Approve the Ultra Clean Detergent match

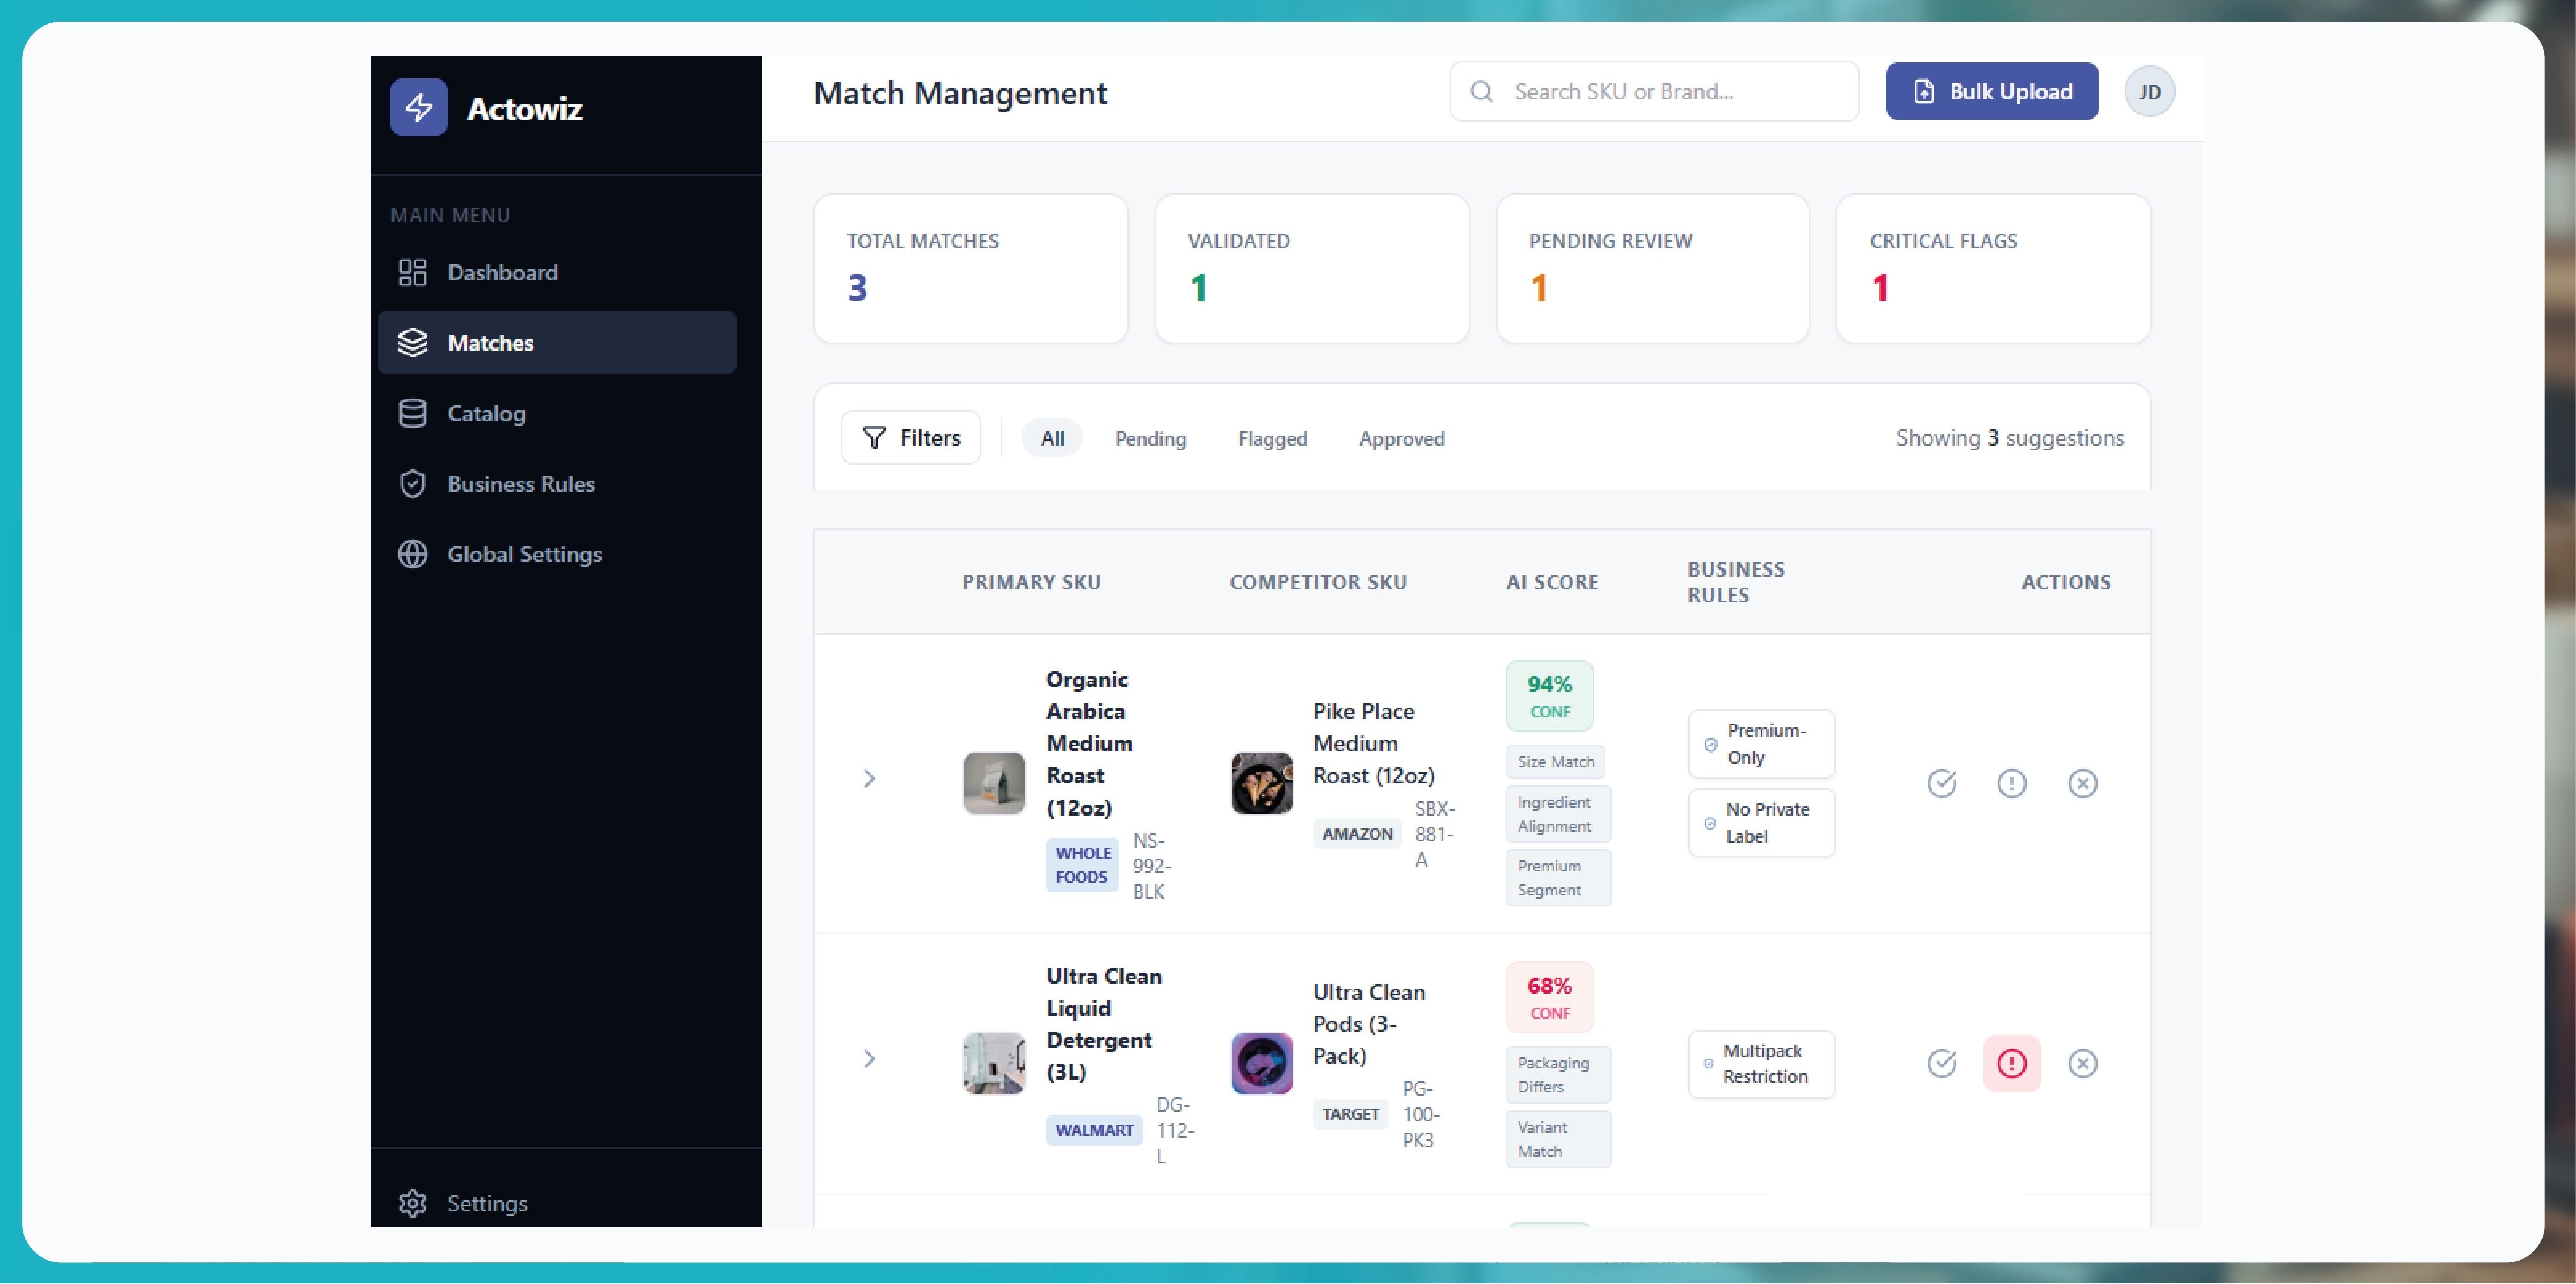1941,1063
